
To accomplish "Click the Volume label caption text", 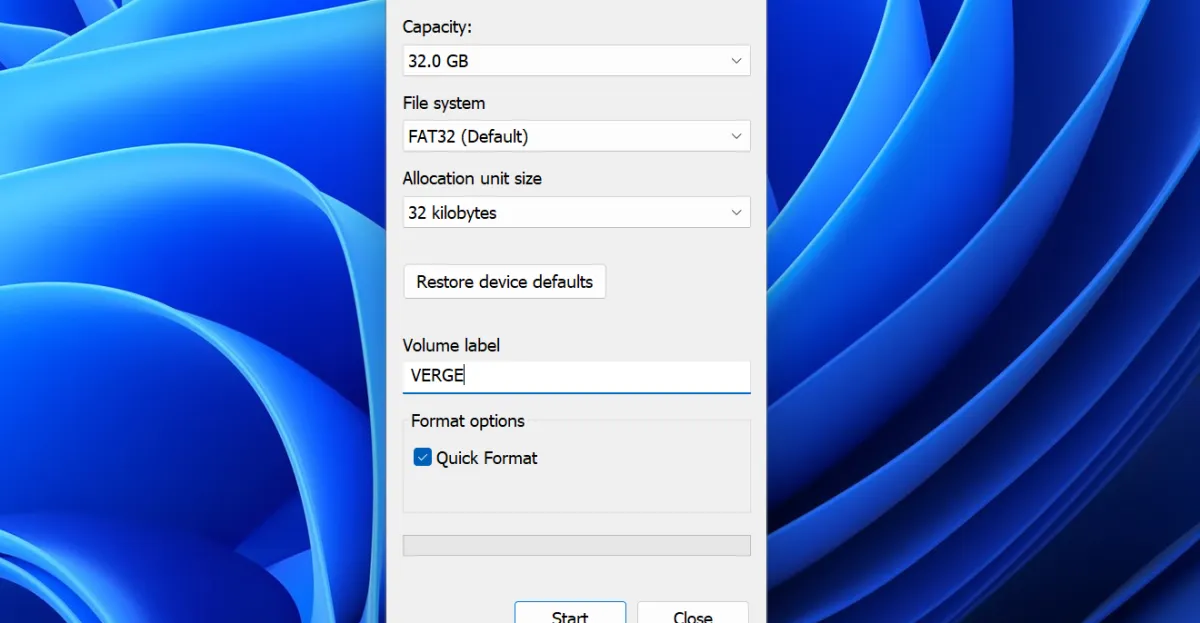I will [x=451, y=345].
